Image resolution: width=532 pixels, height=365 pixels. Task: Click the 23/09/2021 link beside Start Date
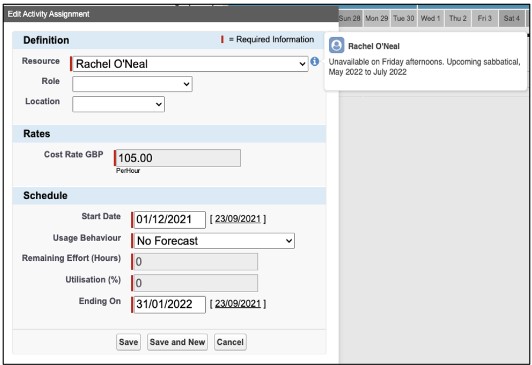tap(238, 219)
